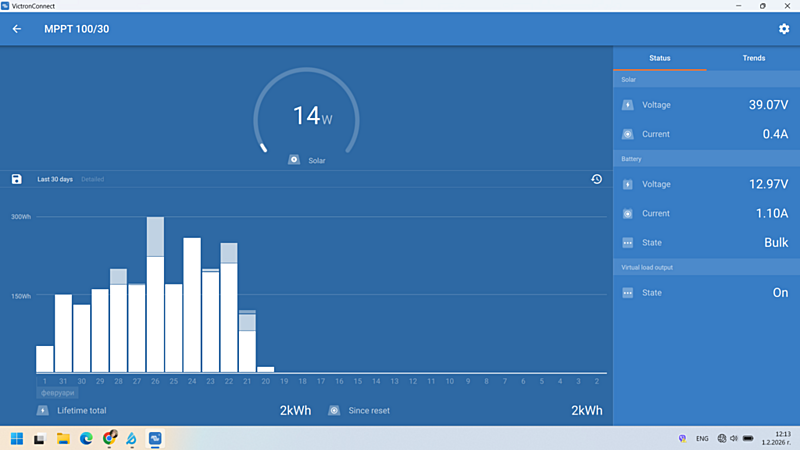This screenshot has width=800, height=450.
Task: Select the Virtual load output State icon
Action: tap(628, 293)
